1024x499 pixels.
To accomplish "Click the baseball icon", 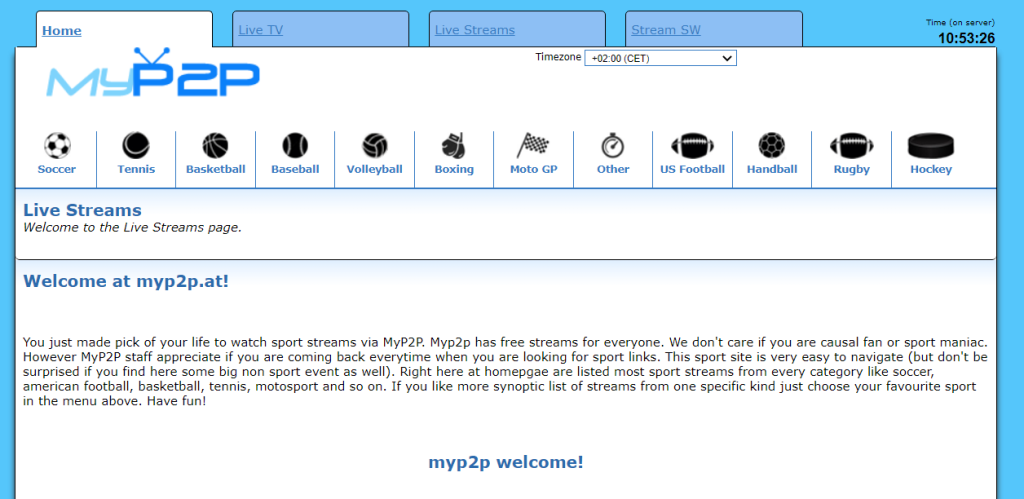I will point(295,146).
